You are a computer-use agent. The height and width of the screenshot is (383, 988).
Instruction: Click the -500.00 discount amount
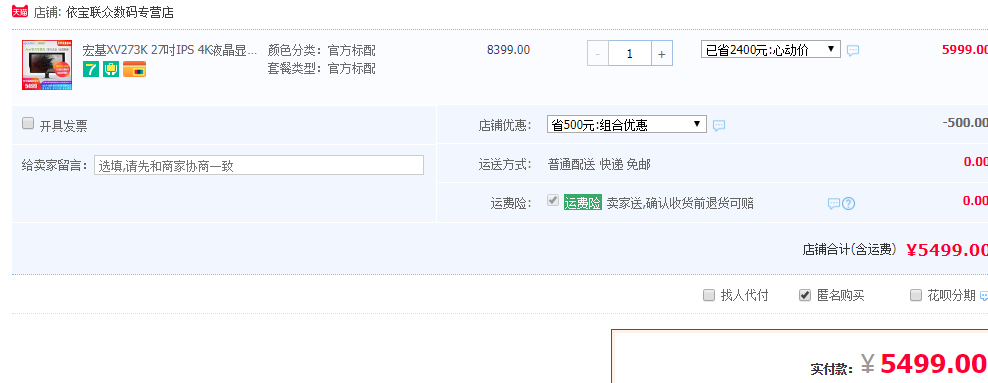coord(965,122)
